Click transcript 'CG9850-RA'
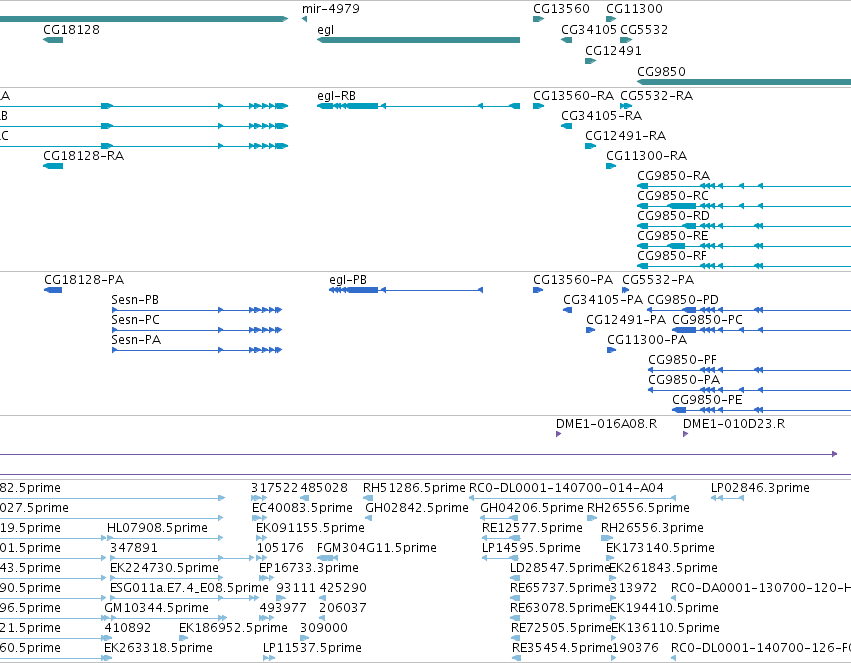This screenshot has height=663, width=851. [x=674, y=176]
